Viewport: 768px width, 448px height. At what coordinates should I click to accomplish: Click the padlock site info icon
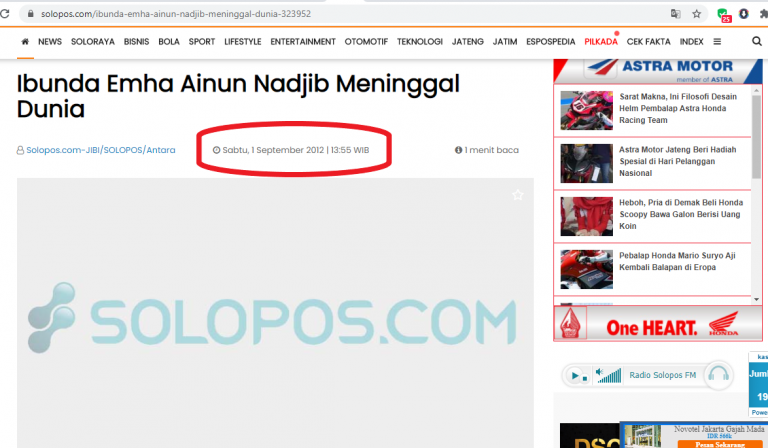[x=30, y=14]
